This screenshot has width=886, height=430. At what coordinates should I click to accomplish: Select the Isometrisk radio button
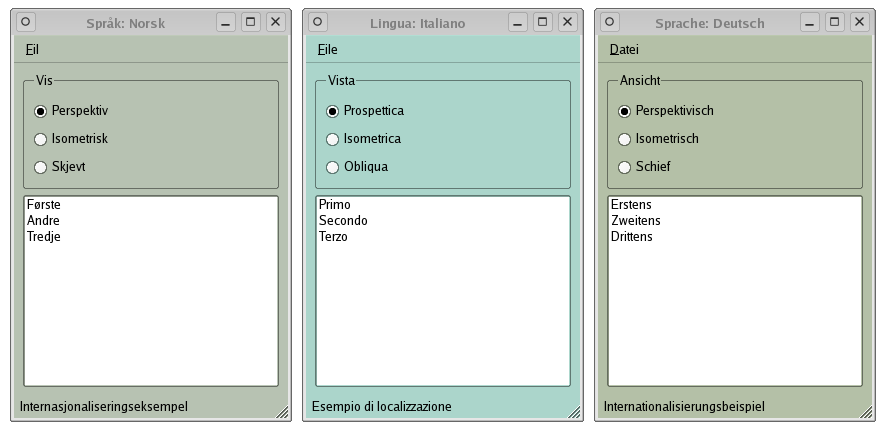[x=41, y=139]
